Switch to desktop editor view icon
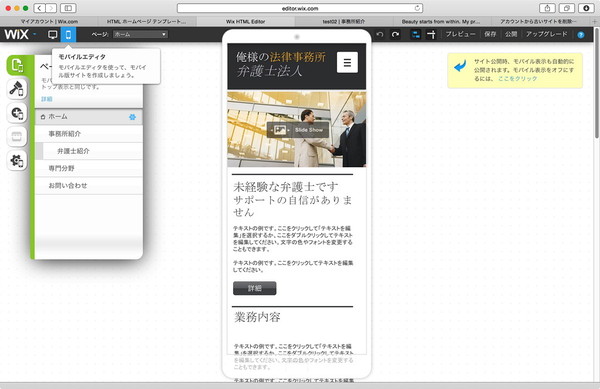 tap(52, 34)
